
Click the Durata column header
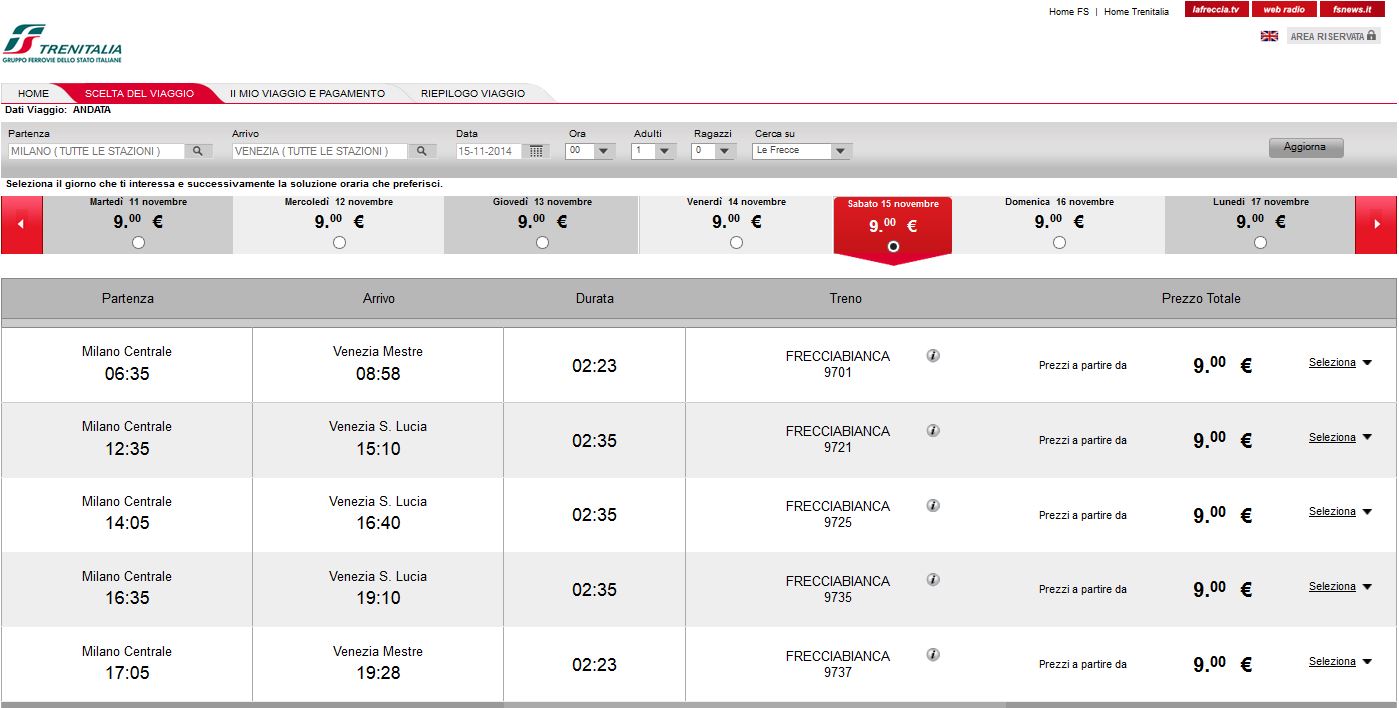pos(595,298)
